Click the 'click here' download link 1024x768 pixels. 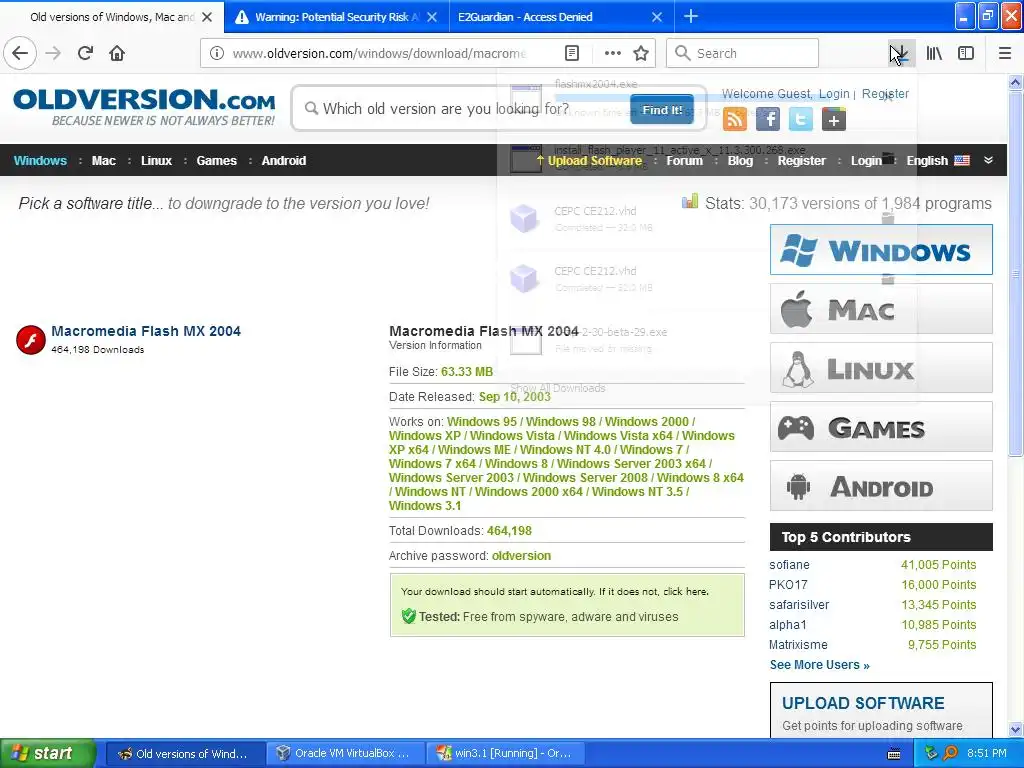pos(684,592)
